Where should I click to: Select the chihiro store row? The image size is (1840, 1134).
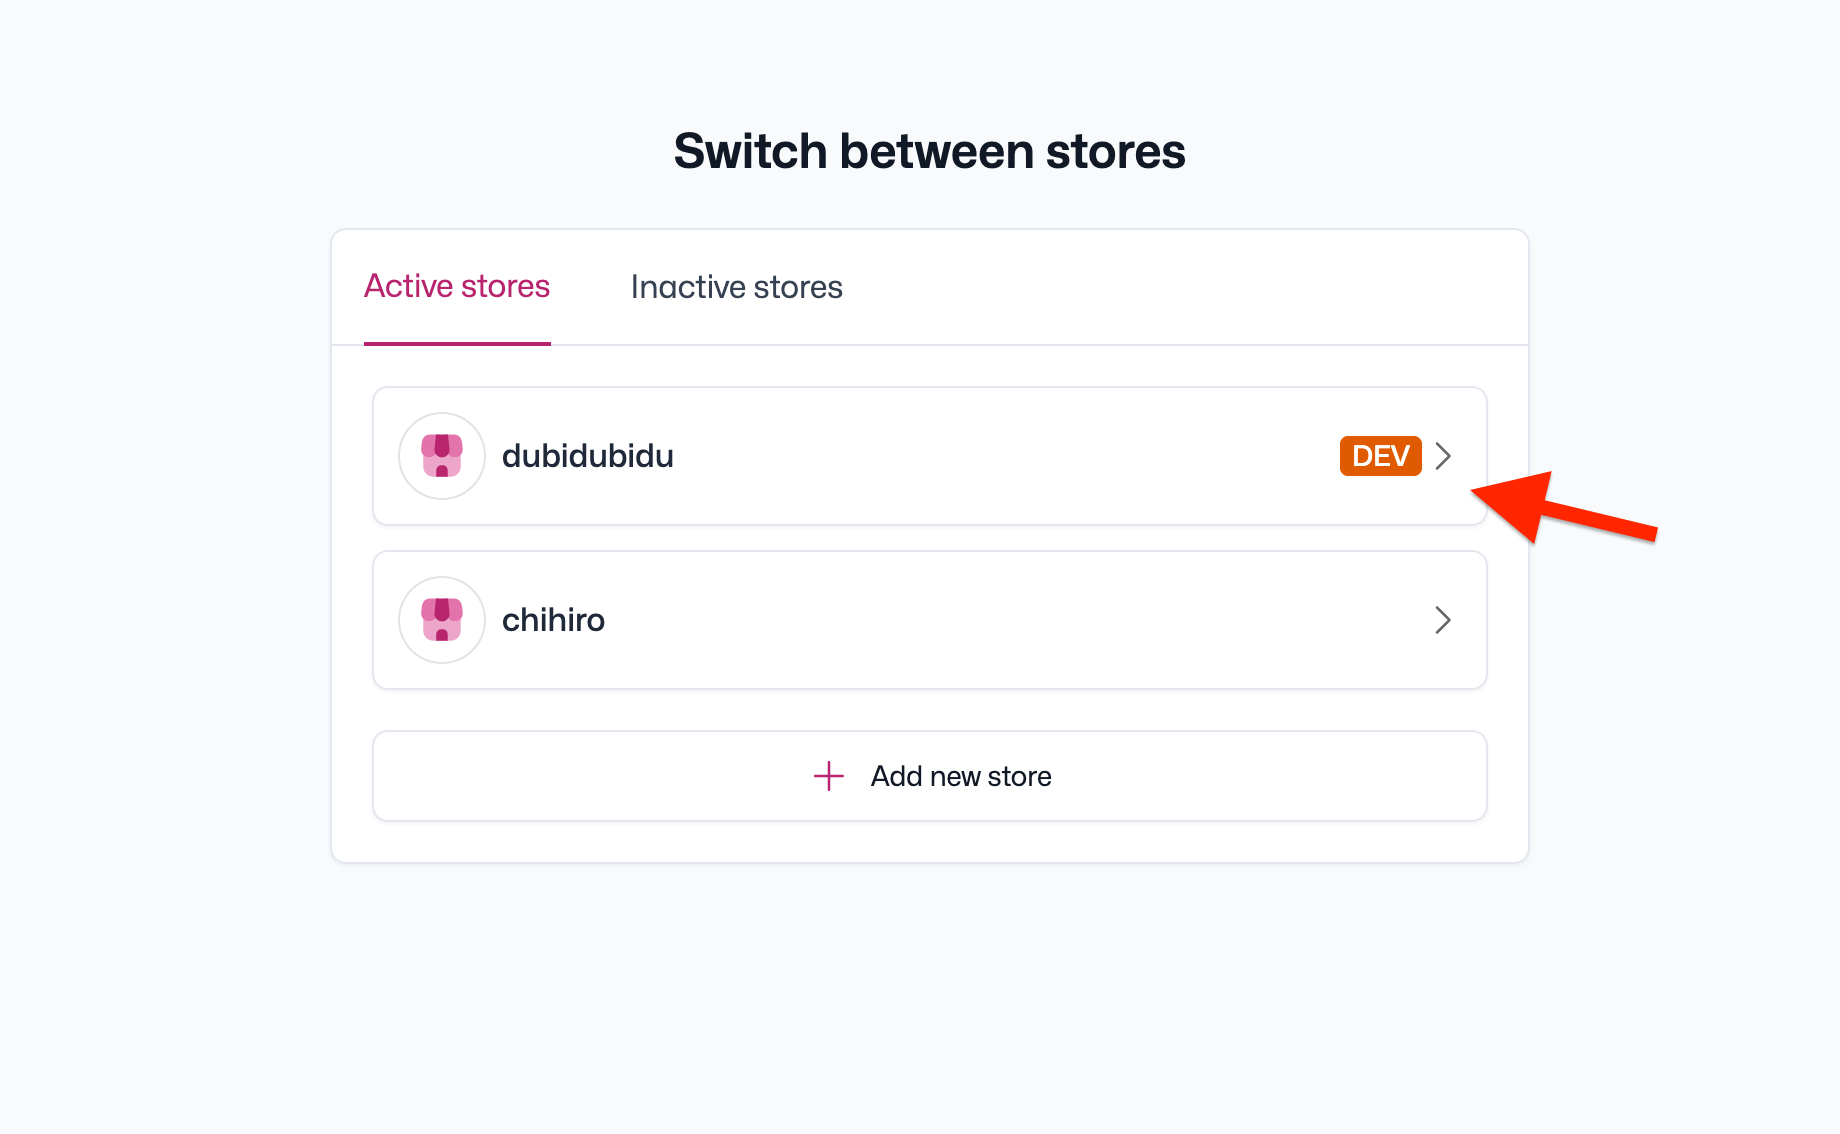929,620
